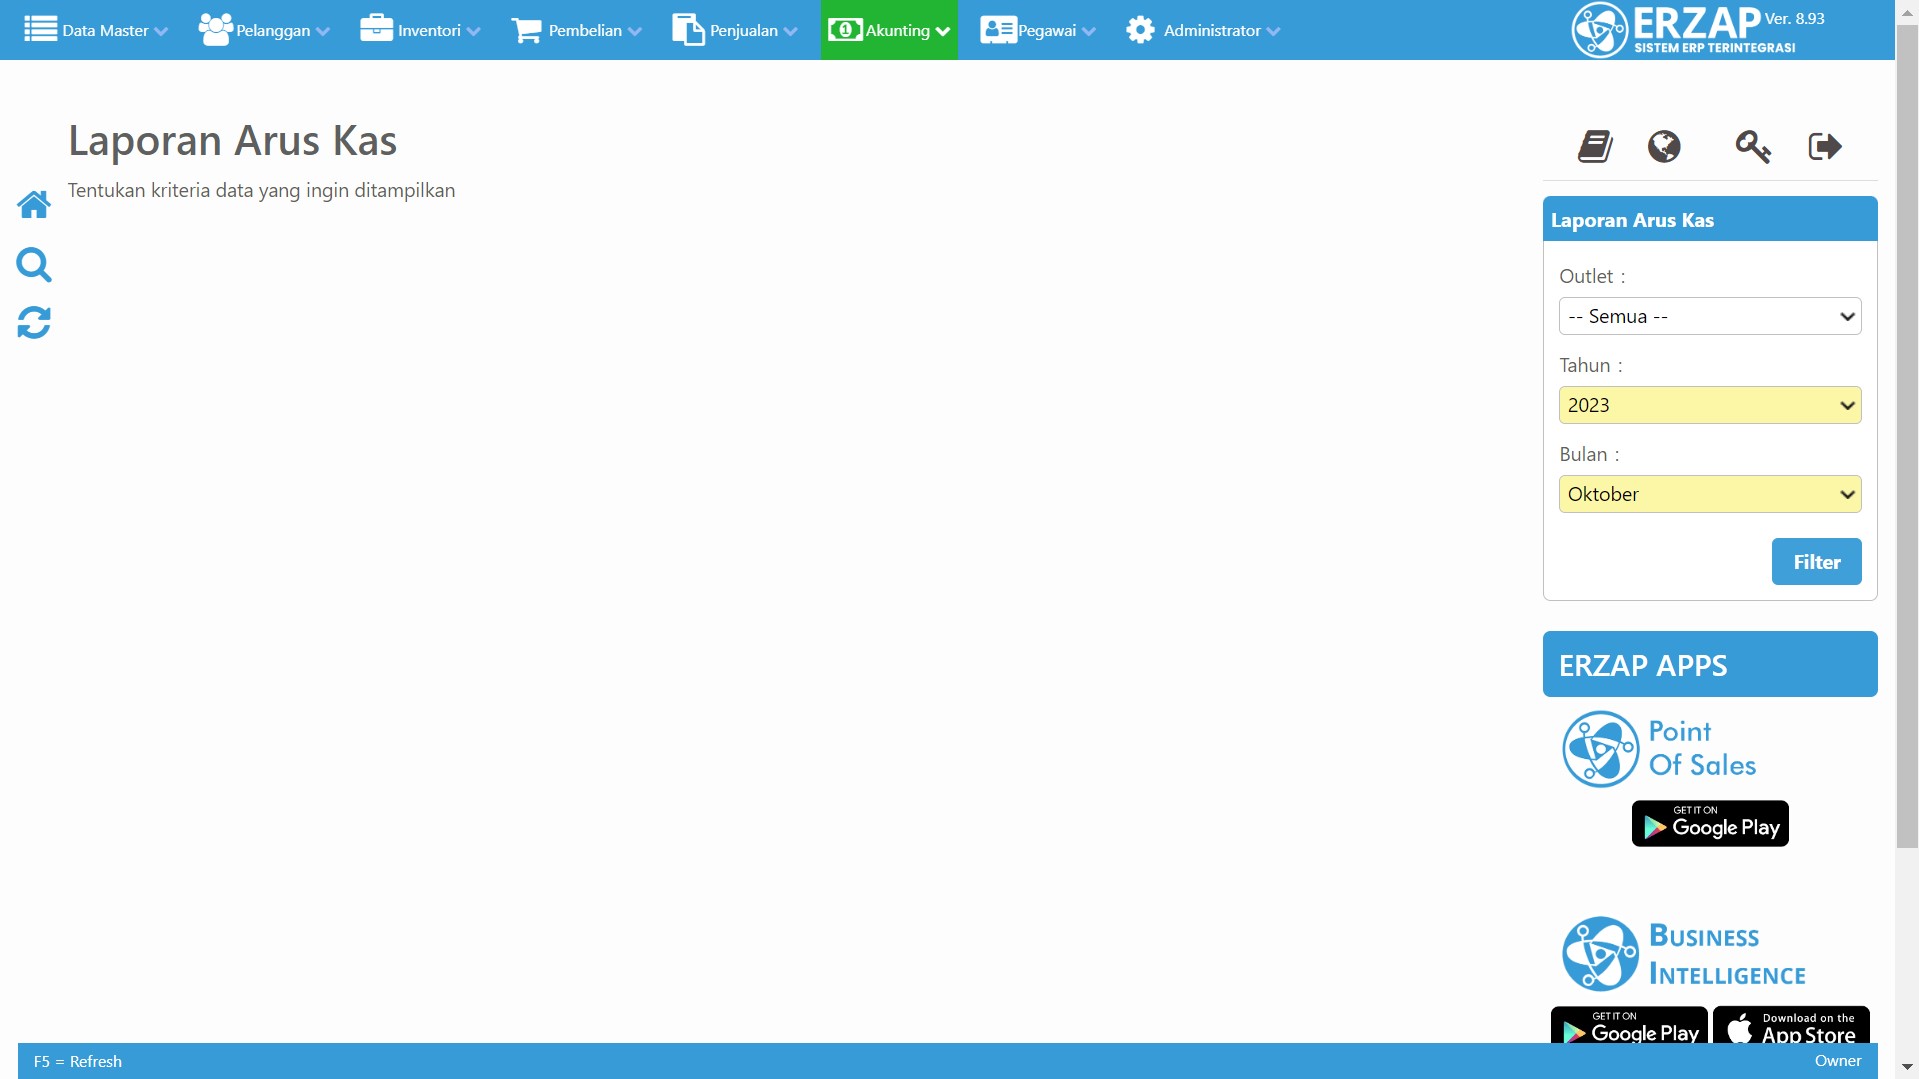This screenshot has height=1079, width=1919.
Task: Expand the Pegawai menu chevron
Action: point(1089,32)
